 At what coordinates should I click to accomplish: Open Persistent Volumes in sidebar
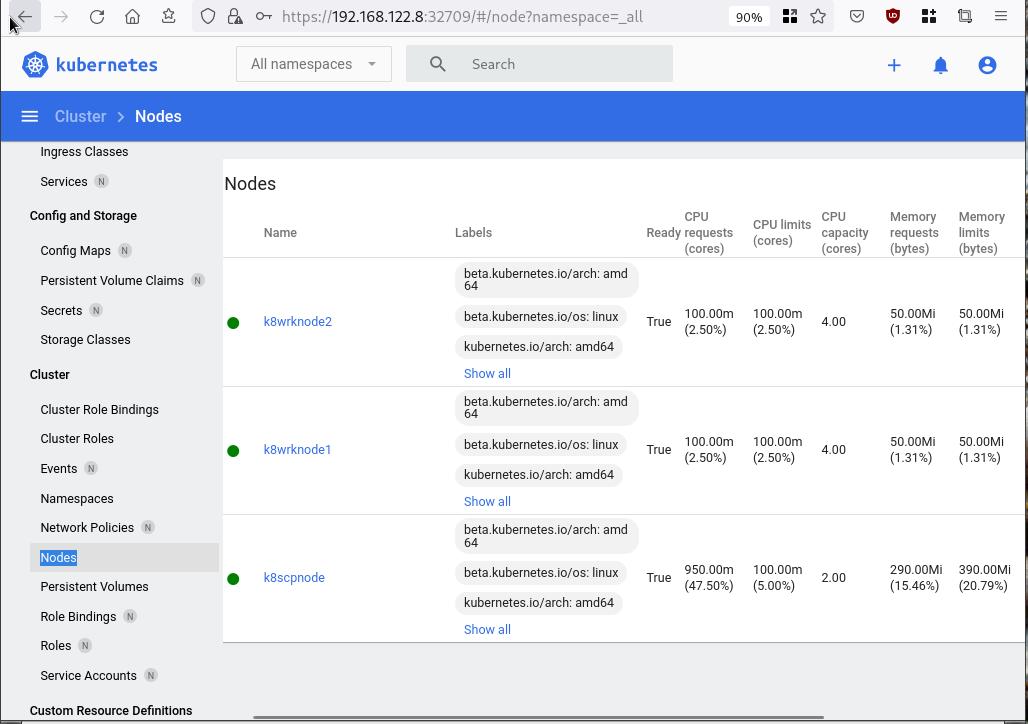pos(94,587)
